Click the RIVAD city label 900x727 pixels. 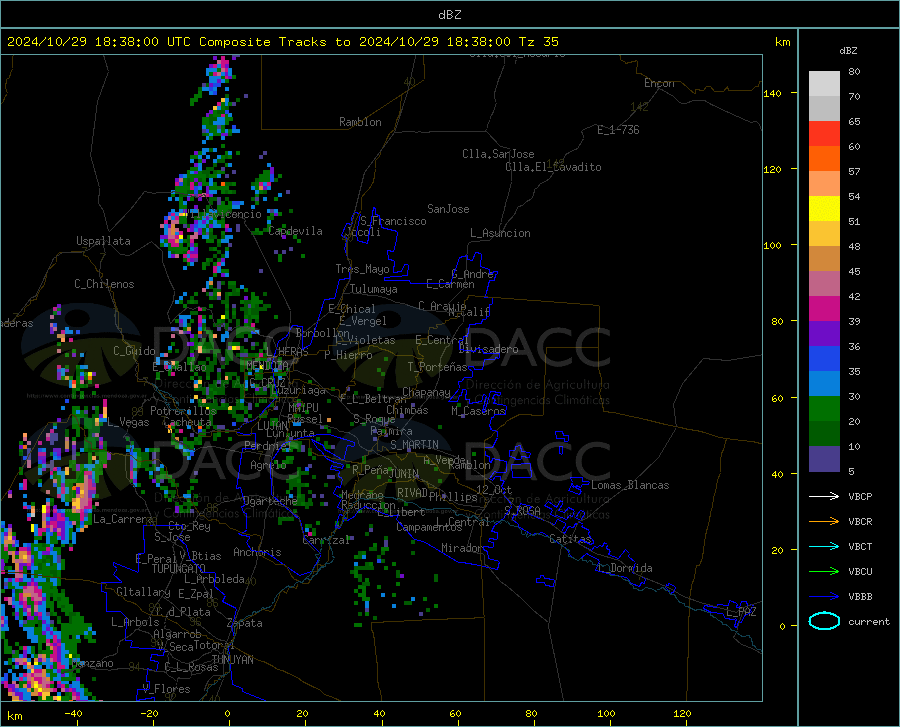(412, 493)
